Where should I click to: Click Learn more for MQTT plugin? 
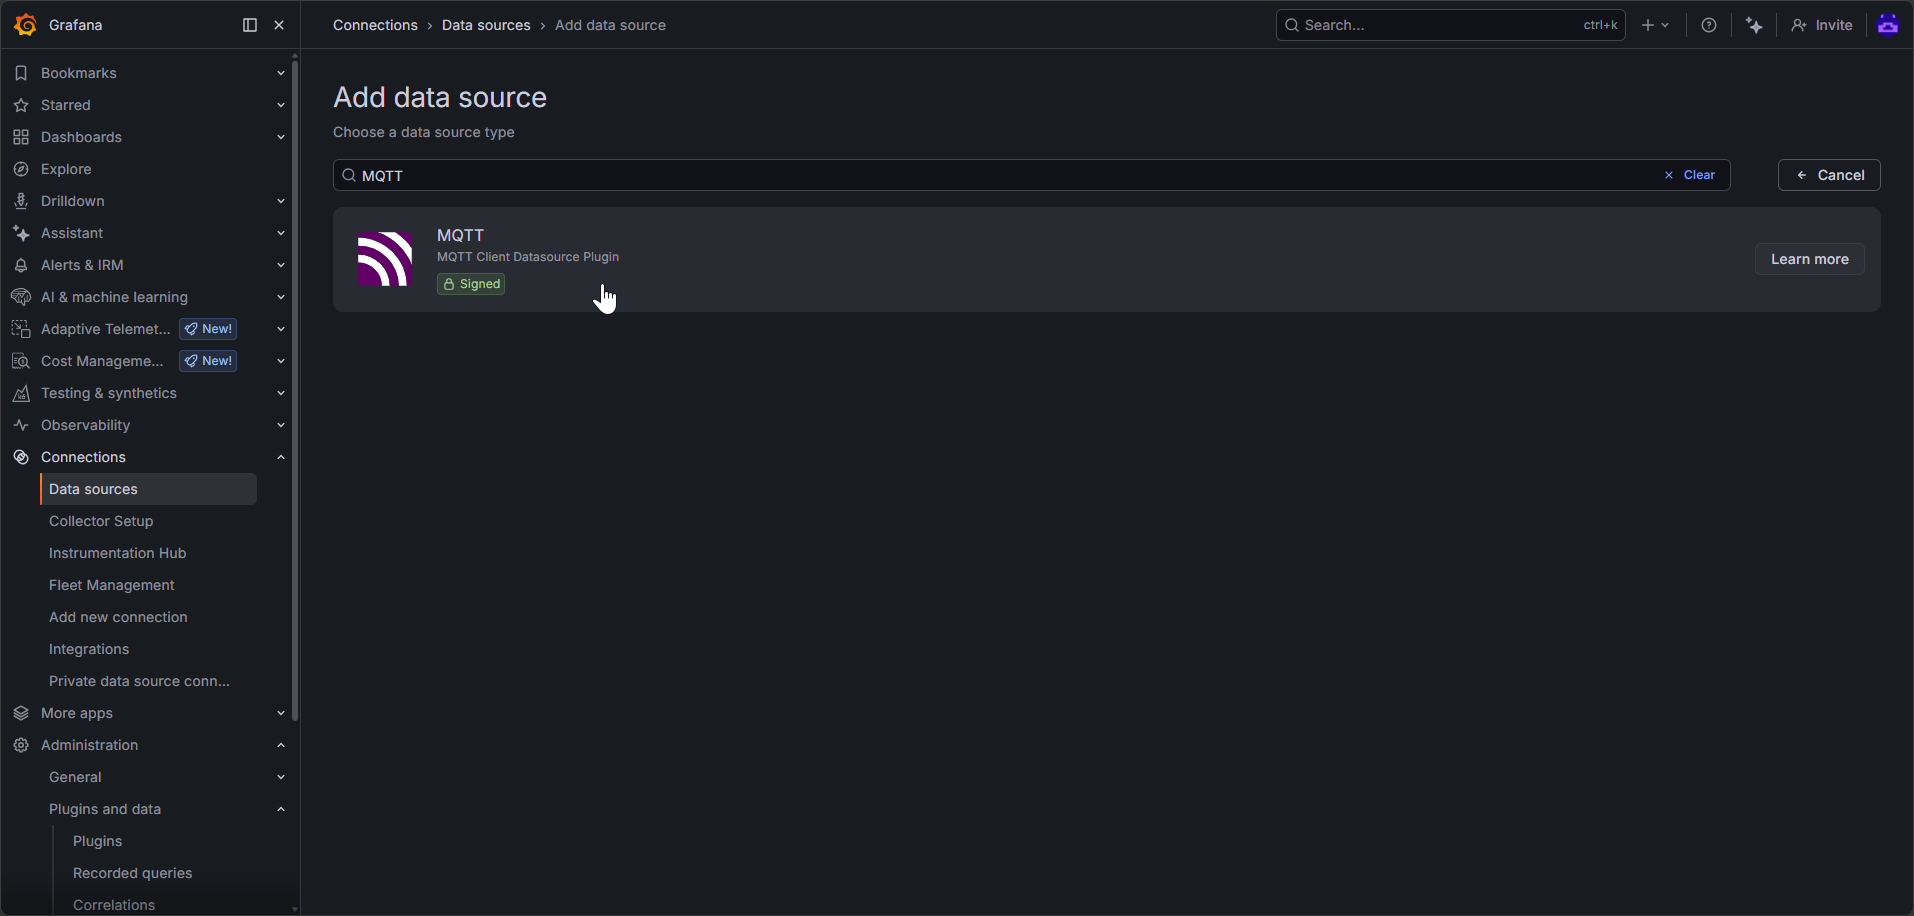click(x=1810, y=259)
